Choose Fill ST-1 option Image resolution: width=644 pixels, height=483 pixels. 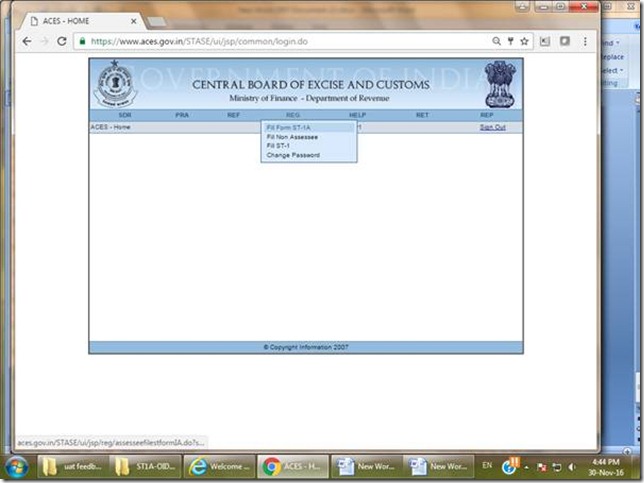[308, 146]
